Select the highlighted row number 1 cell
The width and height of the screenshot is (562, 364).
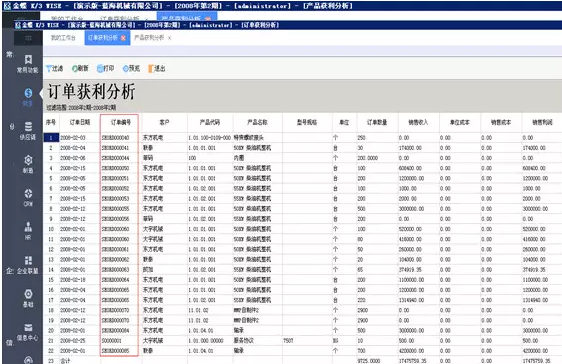(51, 138)
